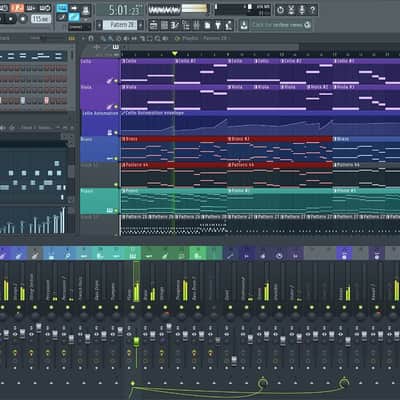
Task: Mute the Viola playlist track
Action: click(x=116, y=107)
